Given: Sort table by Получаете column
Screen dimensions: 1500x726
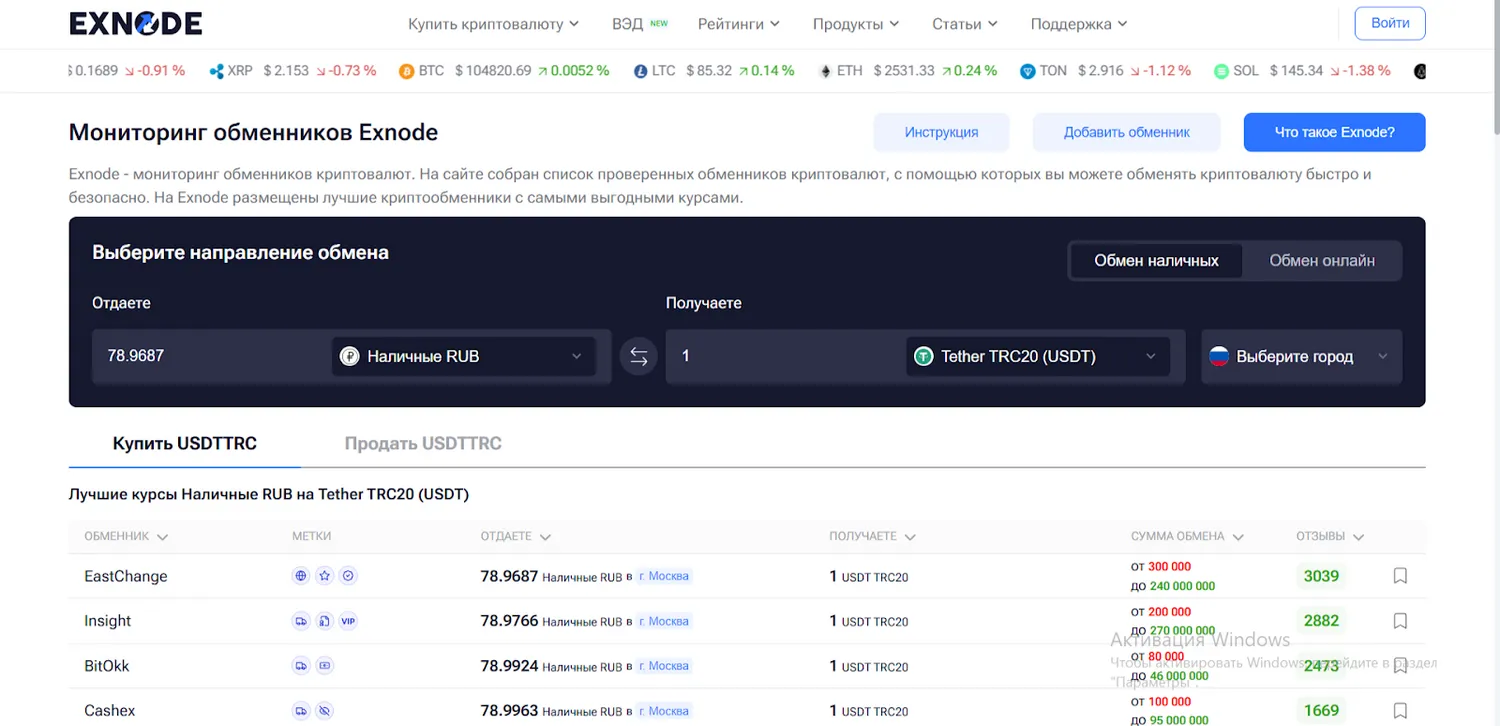Looking at the screenshot, I should (873, 537).
